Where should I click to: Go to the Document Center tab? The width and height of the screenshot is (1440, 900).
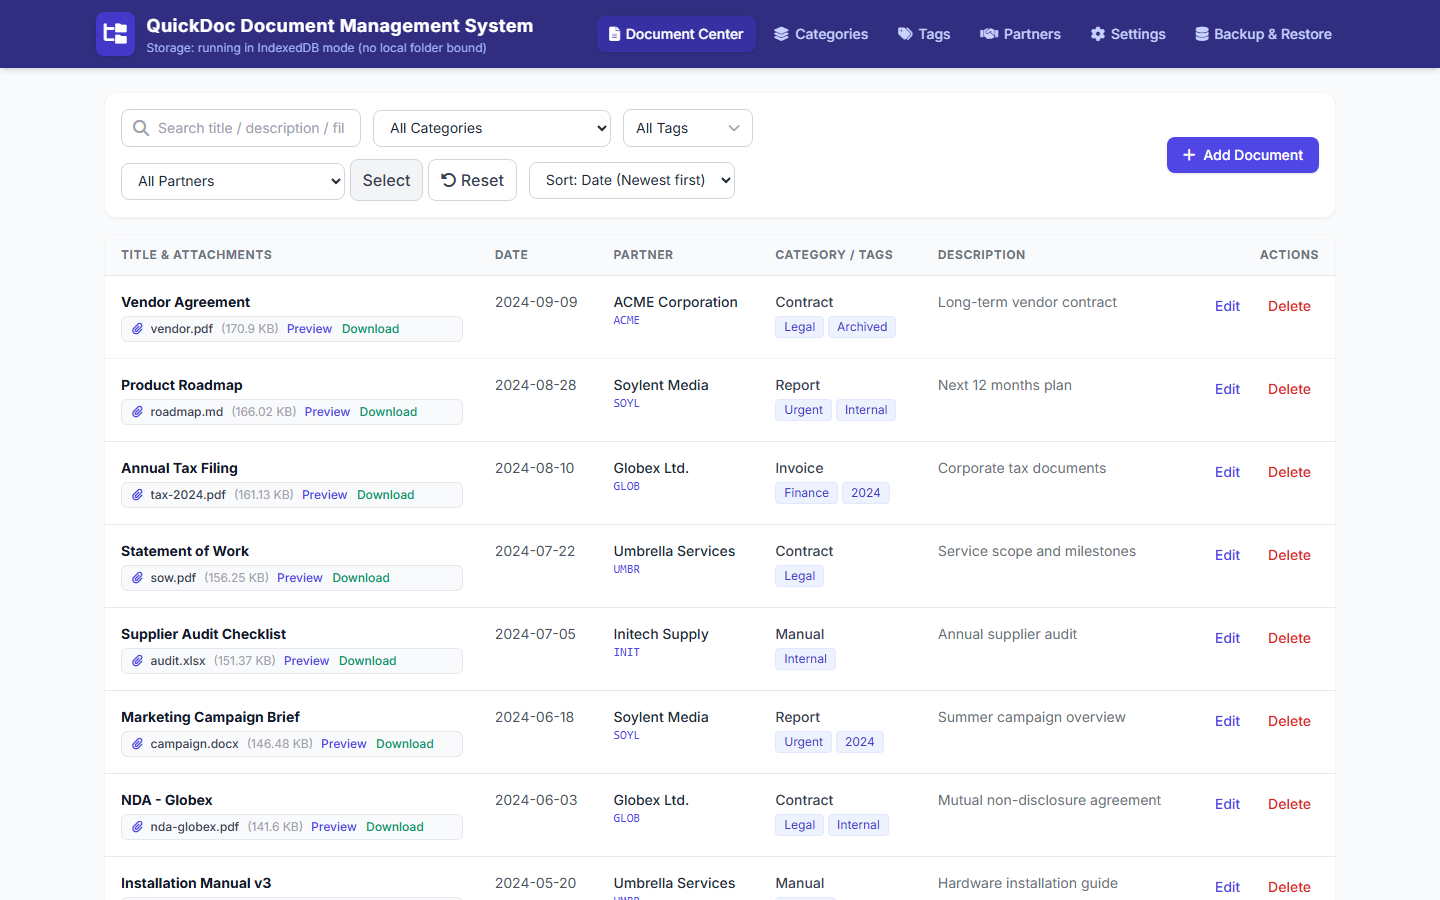[x=676, y=34]
